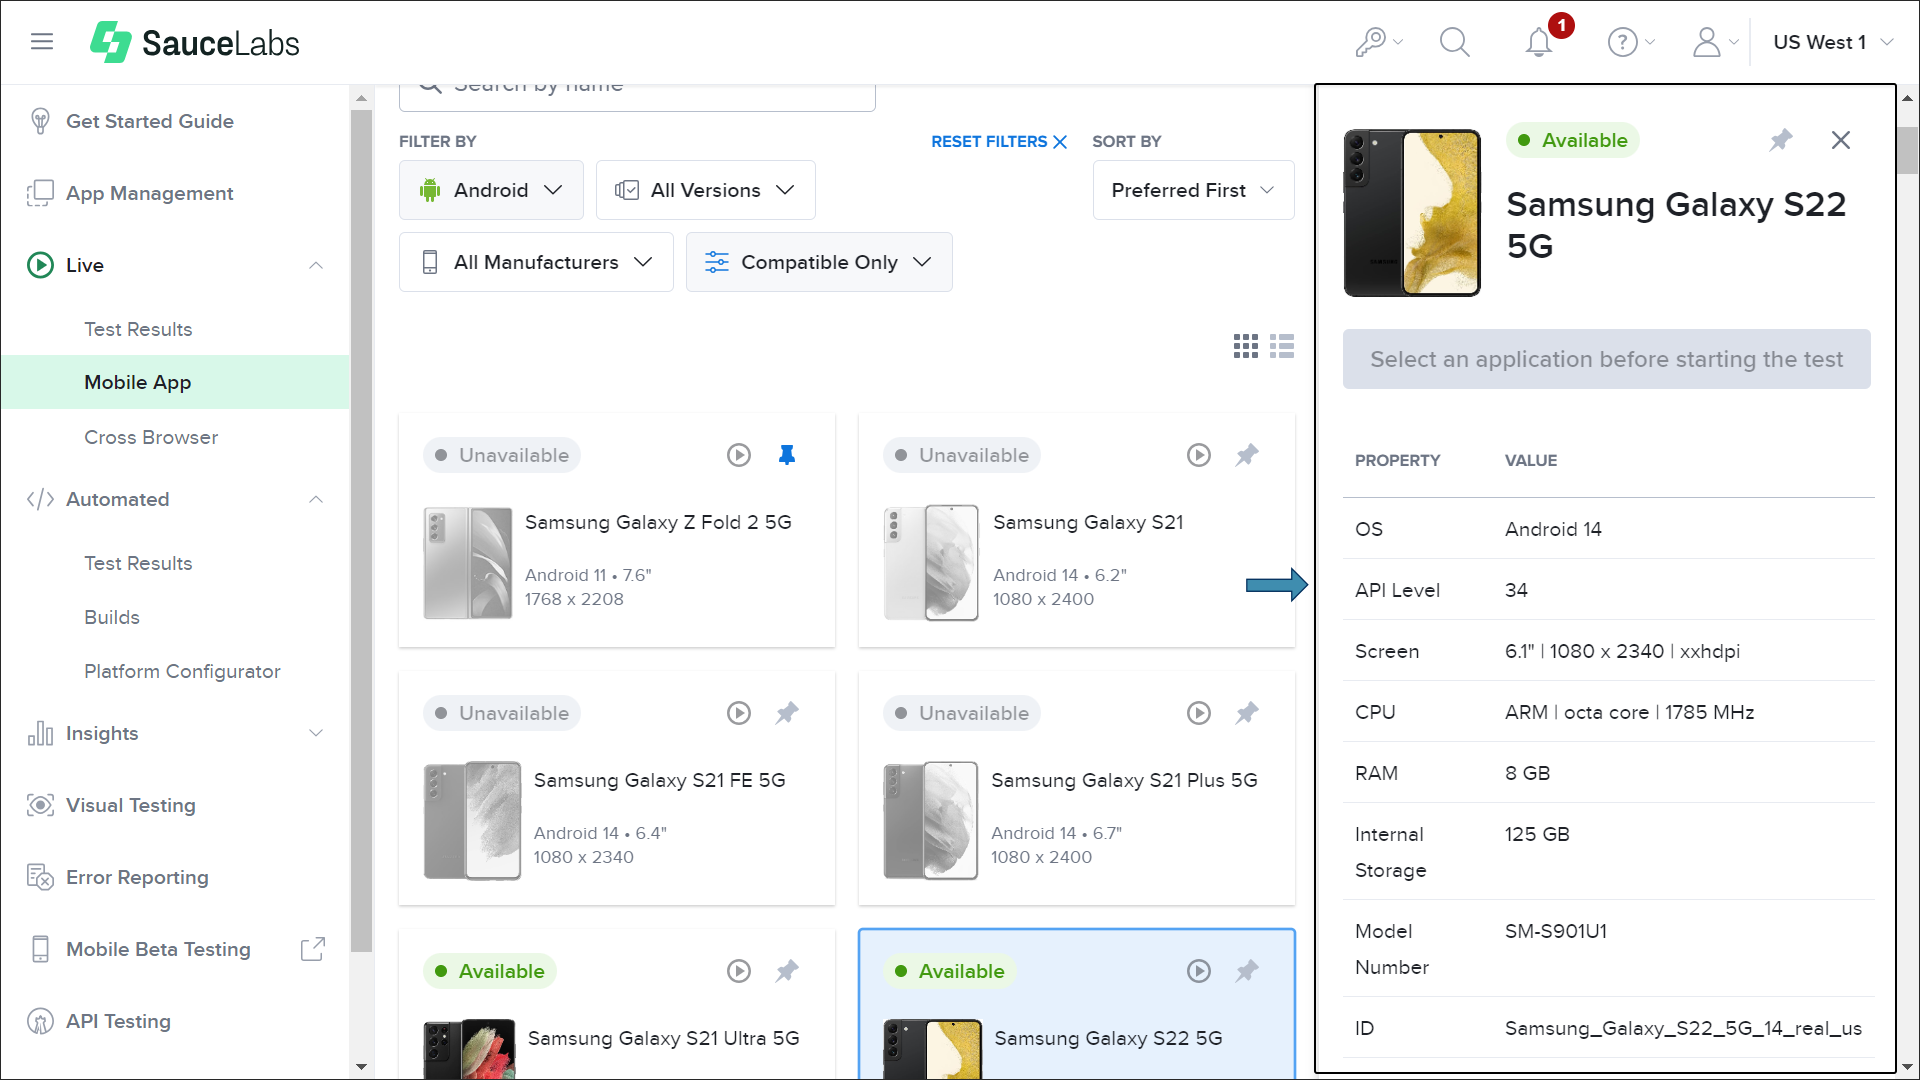1920x1080 pixels.
Task: Switch to grid view of devices
Action: pyautogui.click(x=1246, y=346)
